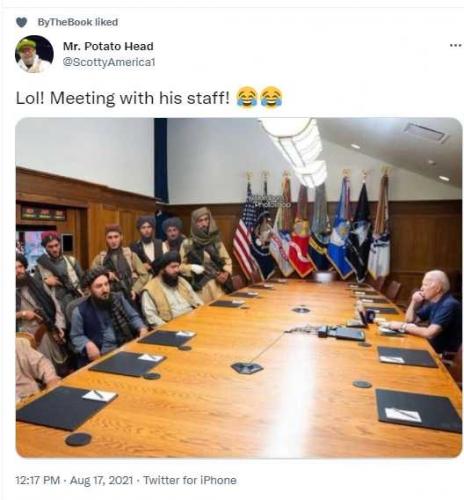Click the second laughing-crying emoji
The image size is (464, 500).
coord(271,97)
